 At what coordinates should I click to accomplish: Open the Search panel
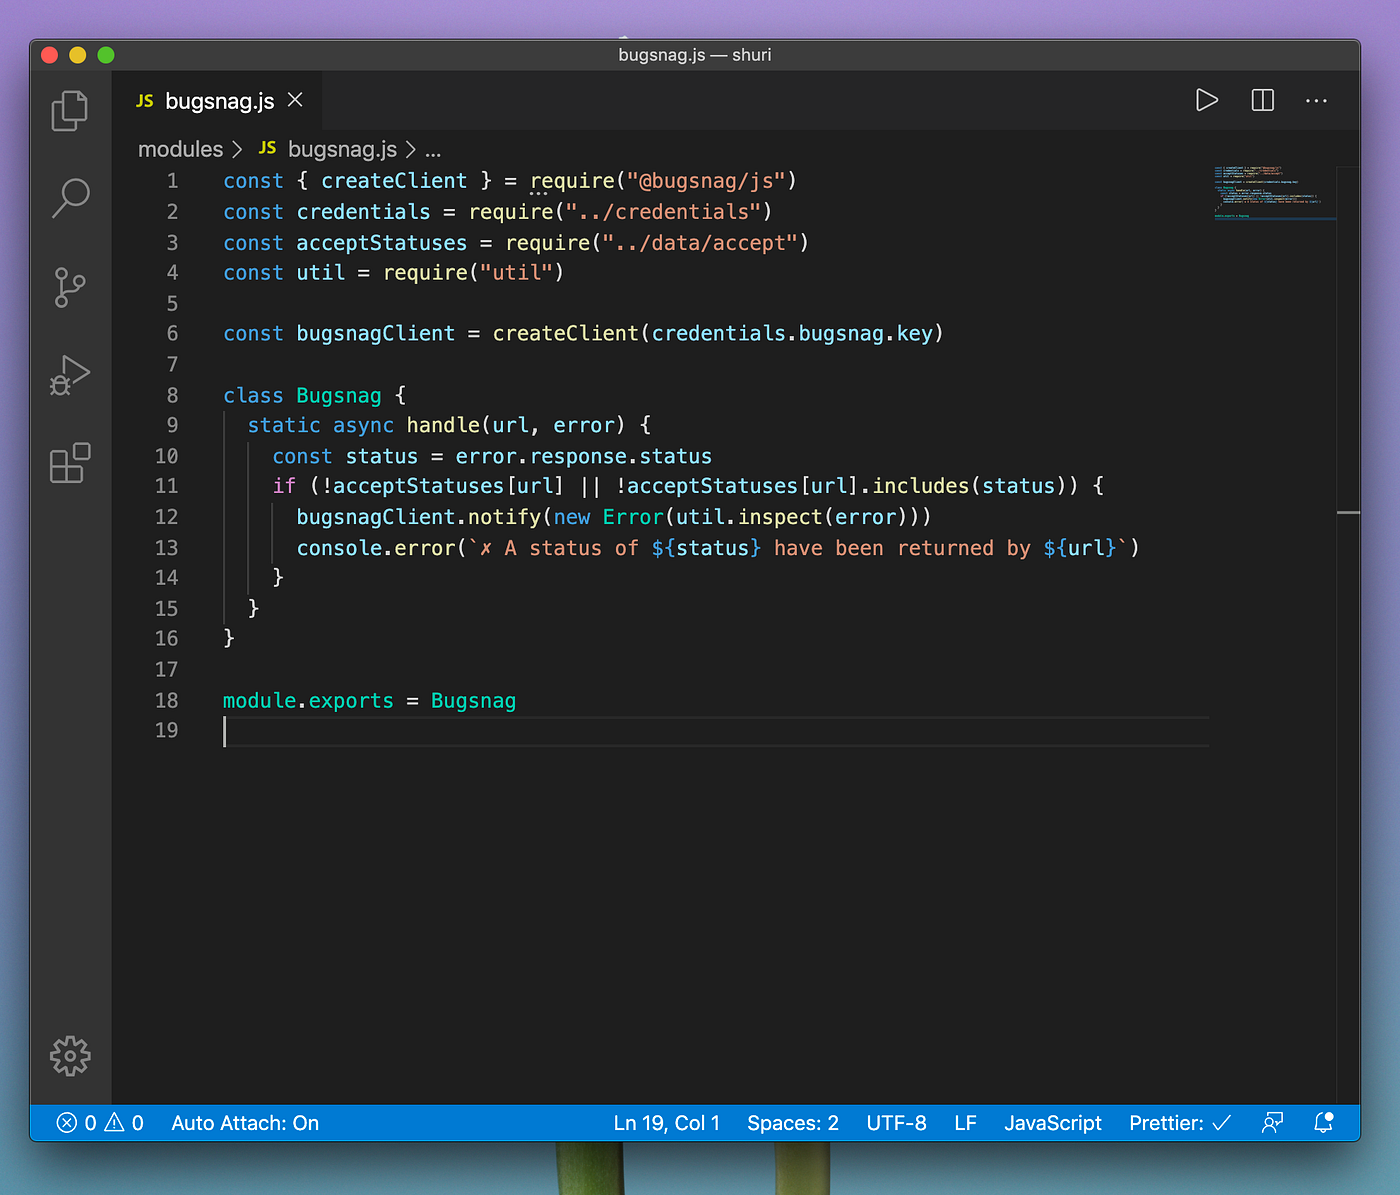(69, 198)
